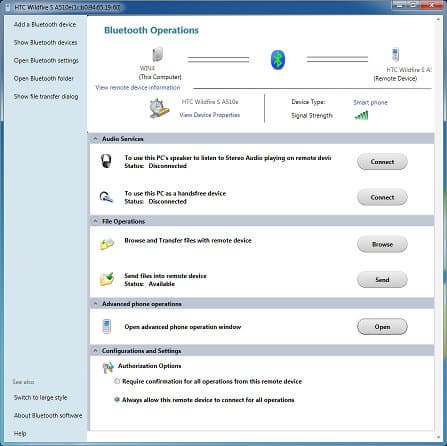Select Always allow this remote device option
Image resolution: width=447 pixels, height=446 pixels.
coord(117,399)
